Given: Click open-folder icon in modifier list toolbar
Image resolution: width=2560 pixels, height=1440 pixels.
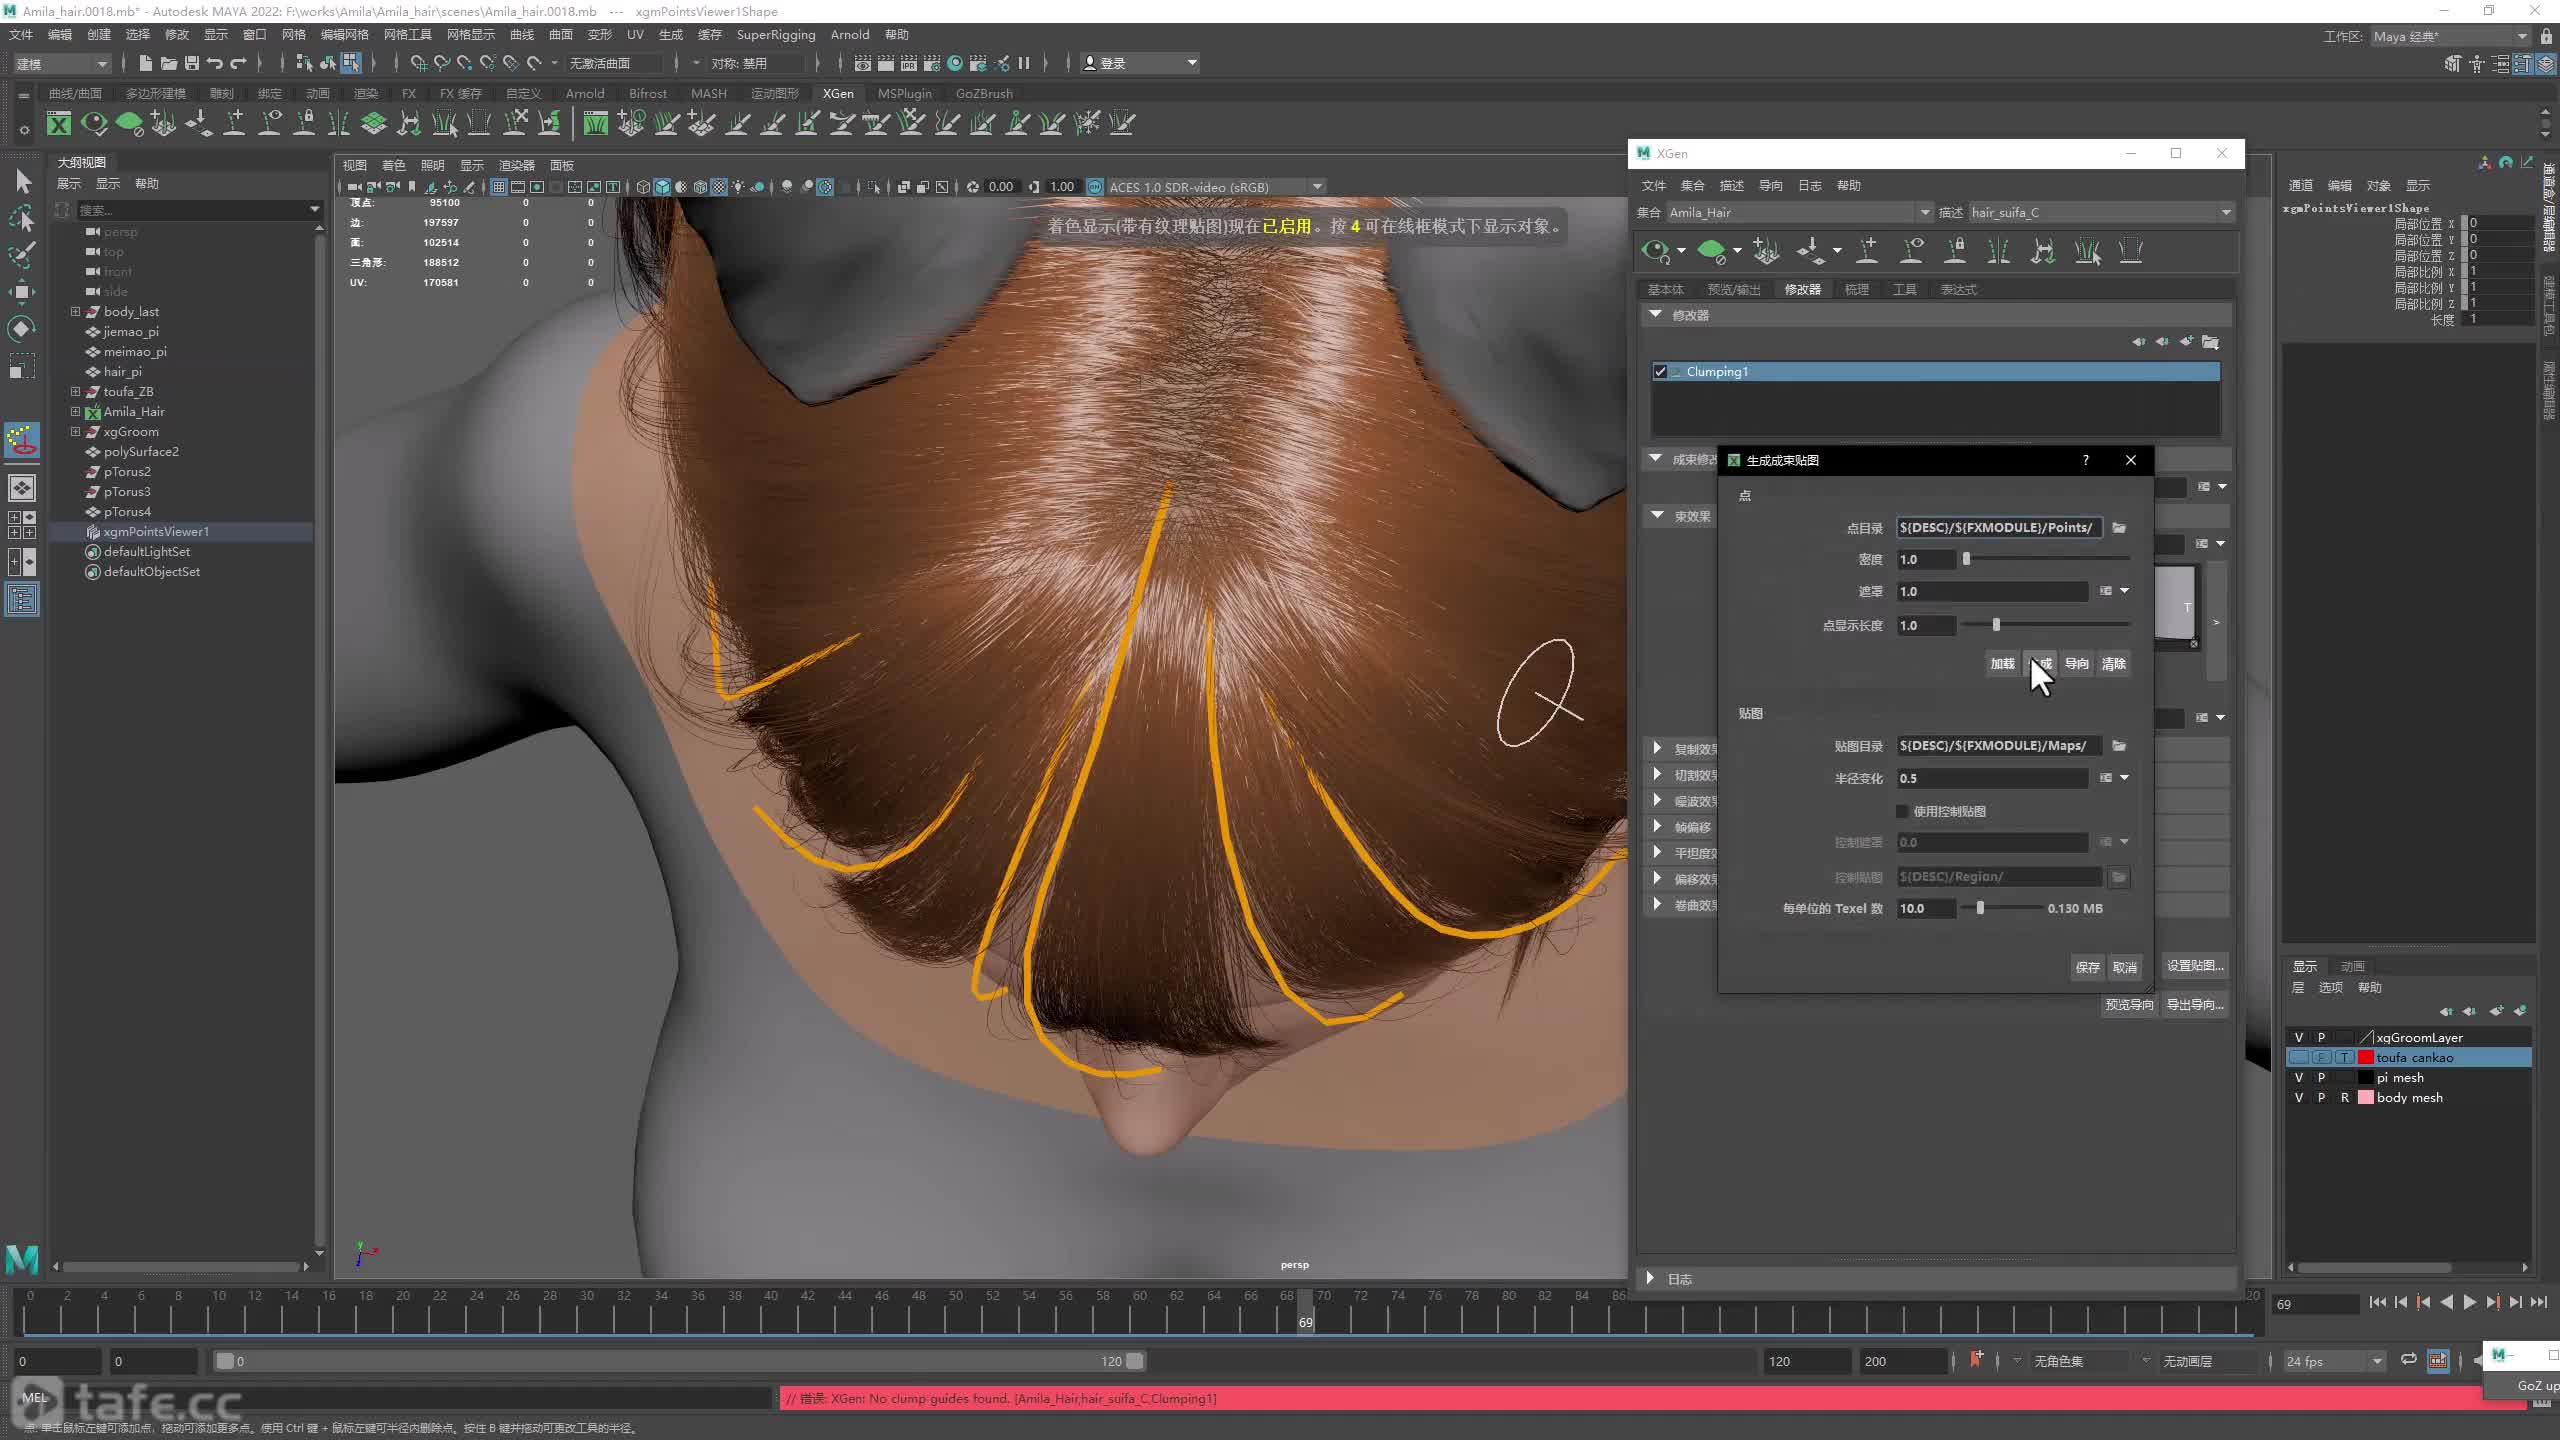Looking at the screenshot, I should (x=2211, y=342).
